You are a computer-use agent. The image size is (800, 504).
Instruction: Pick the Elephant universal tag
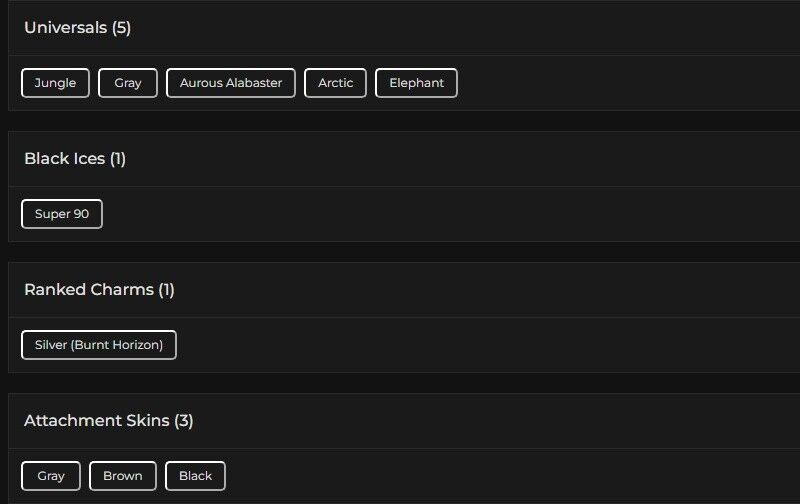pos(416,83)
